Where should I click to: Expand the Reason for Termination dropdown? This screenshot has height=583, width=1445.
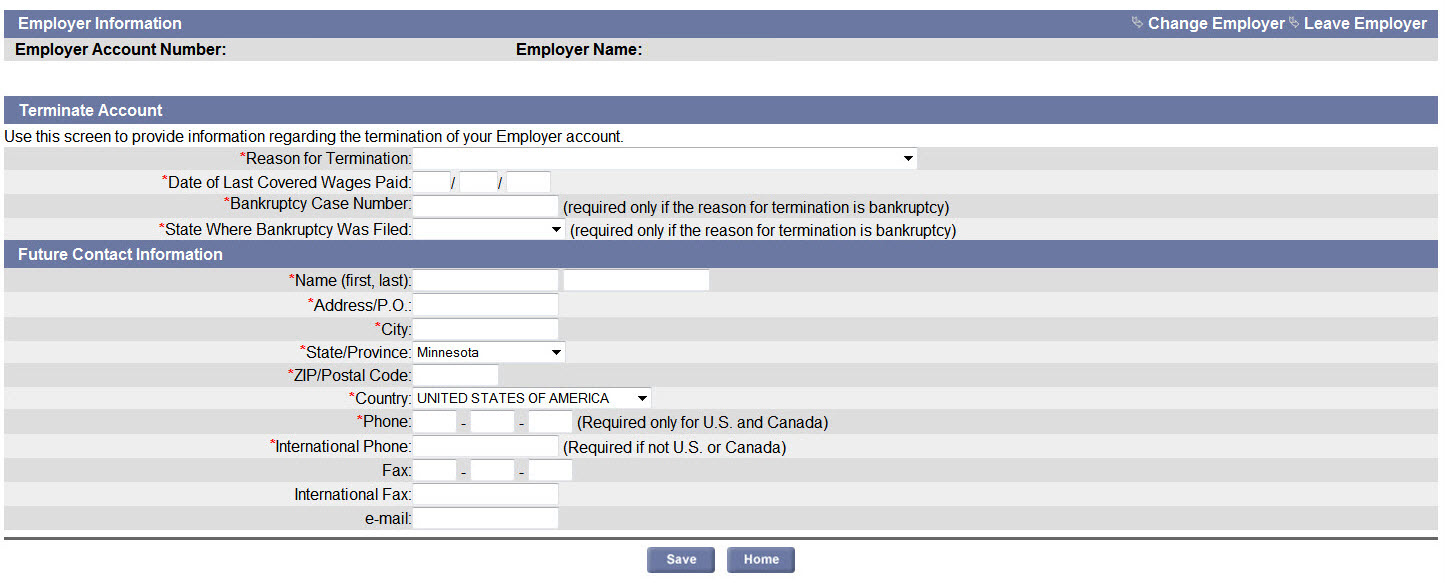665,158
